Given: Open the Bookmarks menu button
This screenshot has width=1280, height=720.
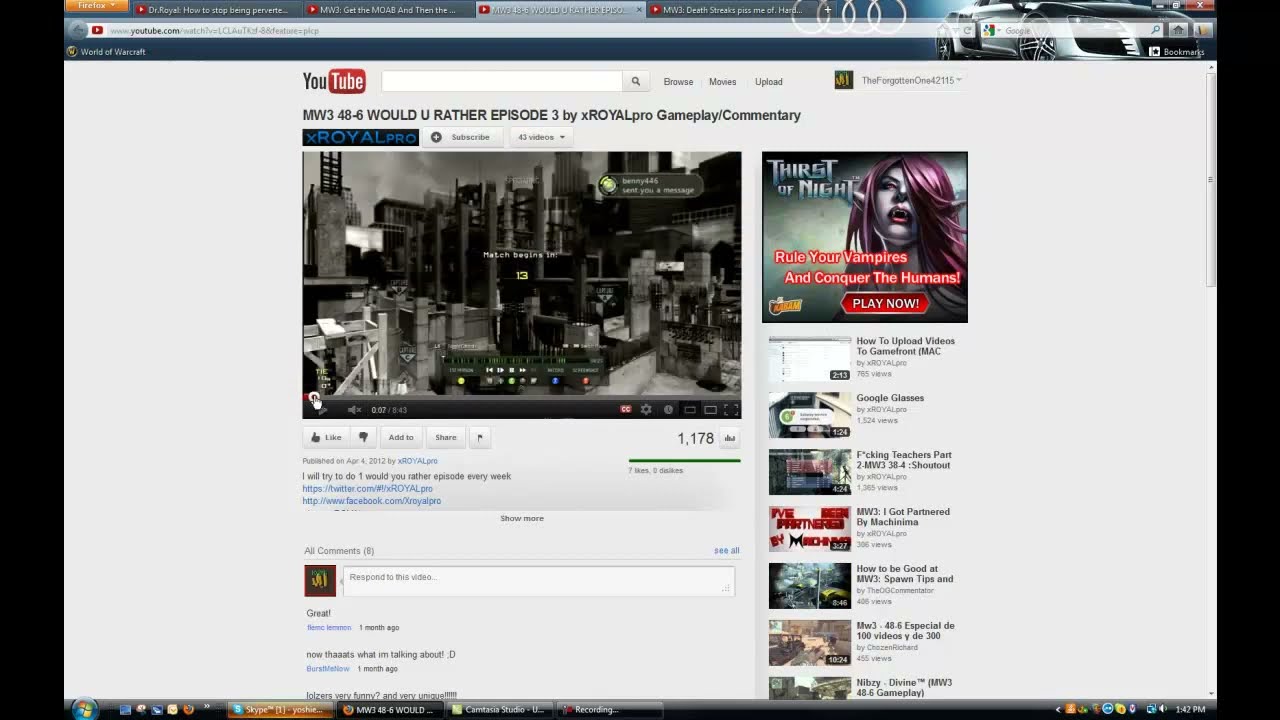Looking at the screenshot, I should point(1178,51).
